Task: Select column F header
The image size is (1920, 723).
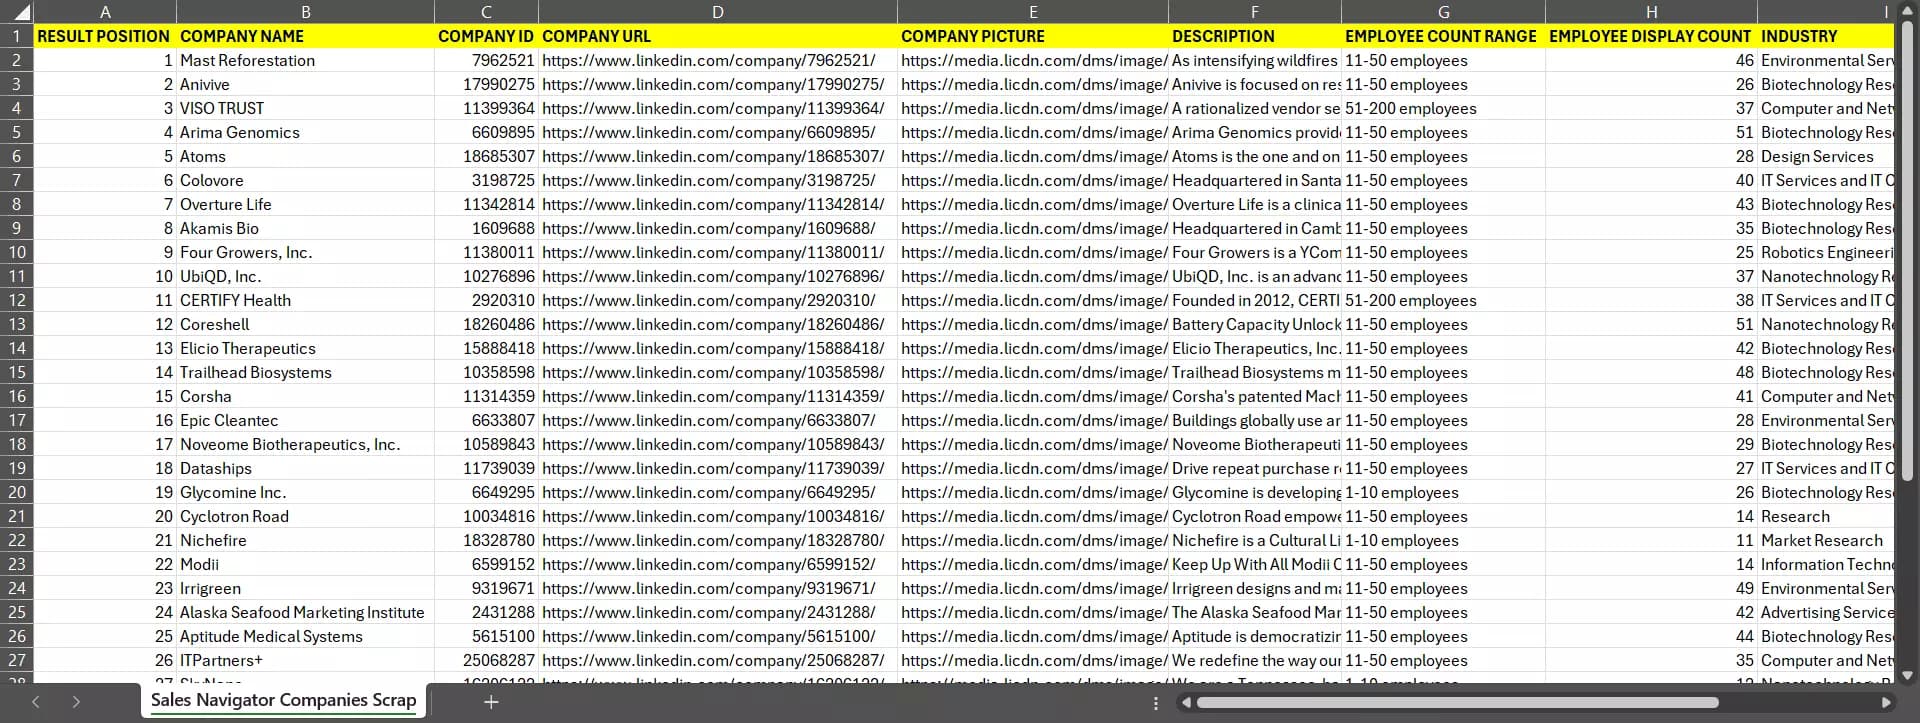Action: 1255,12
